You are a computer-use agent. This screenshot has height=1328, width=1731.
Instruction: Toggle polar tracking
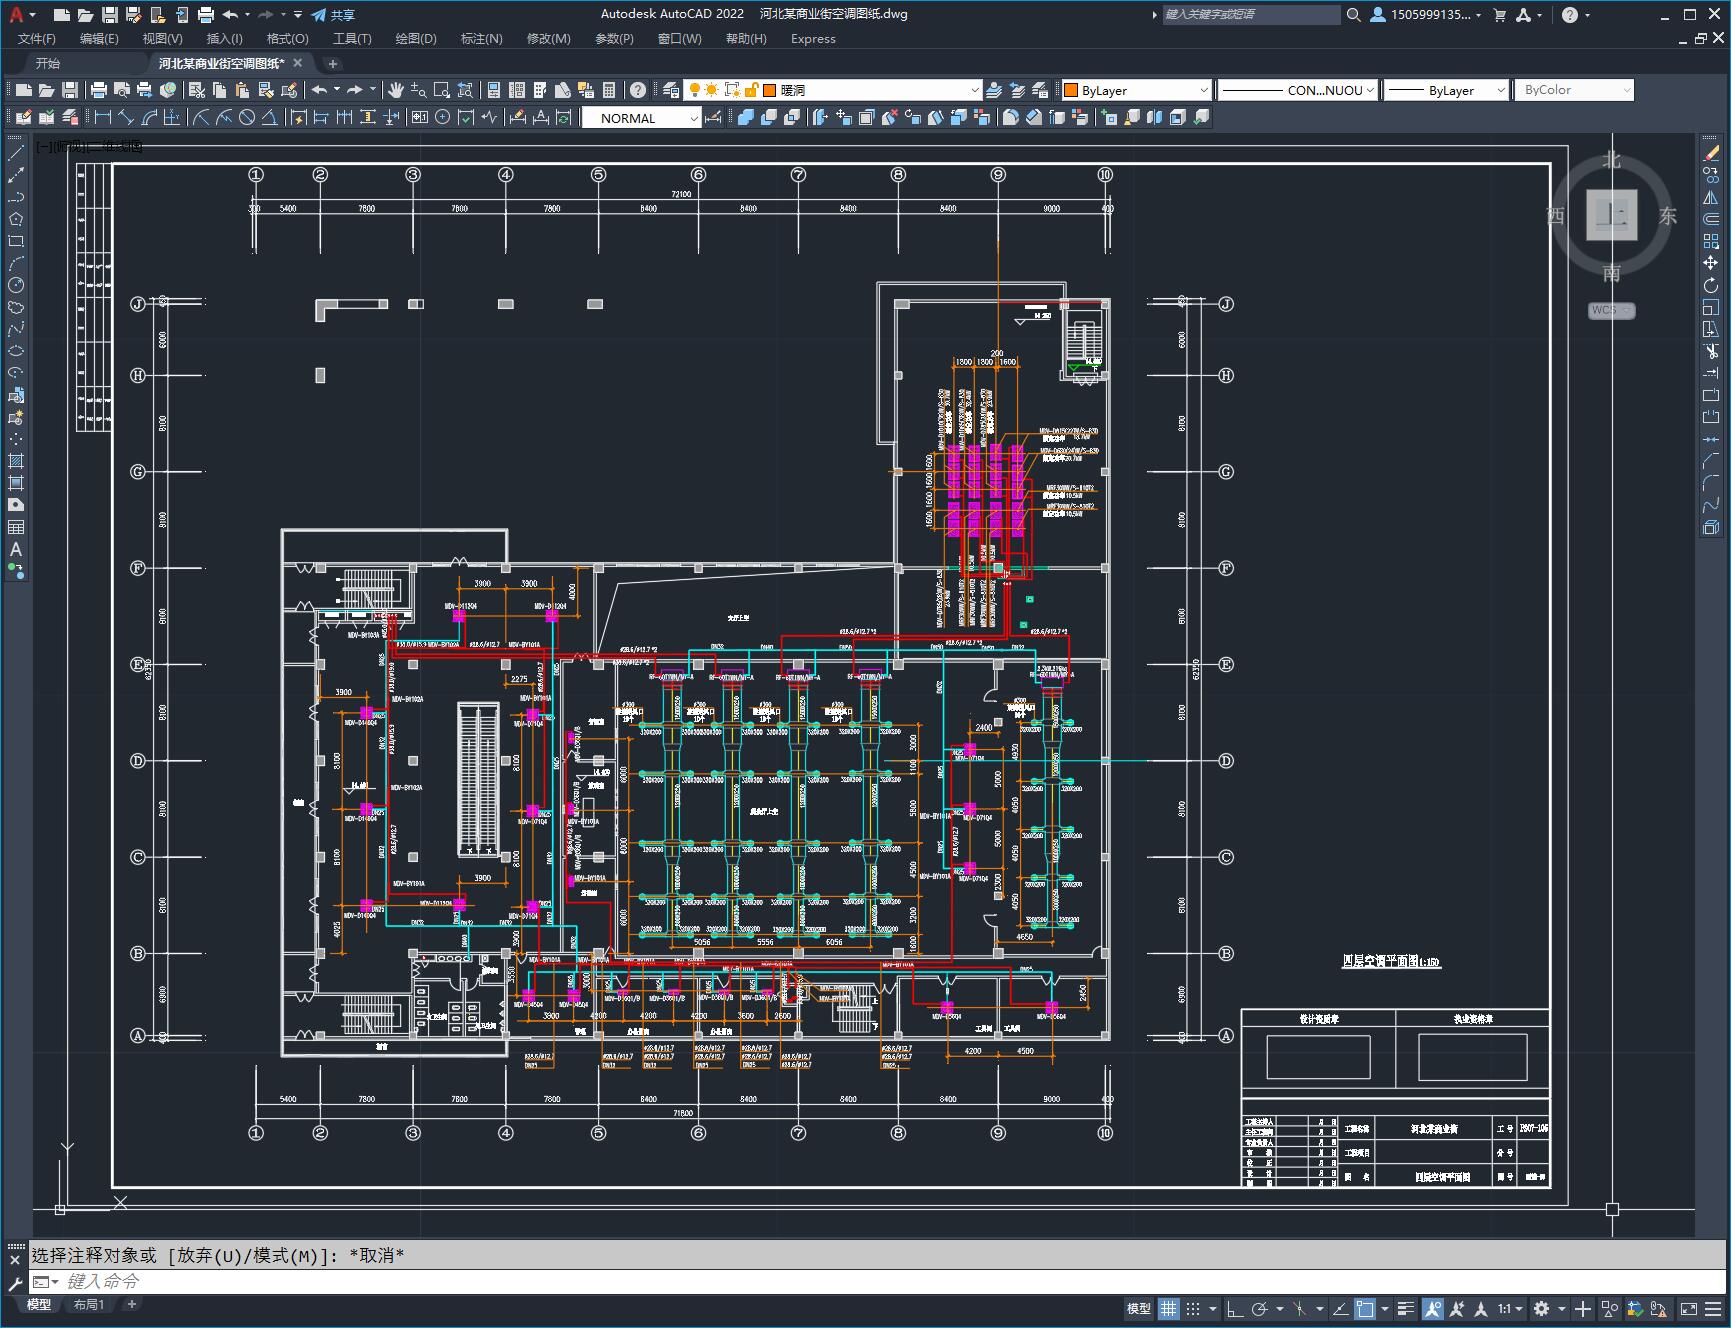click(1260, 1308)
